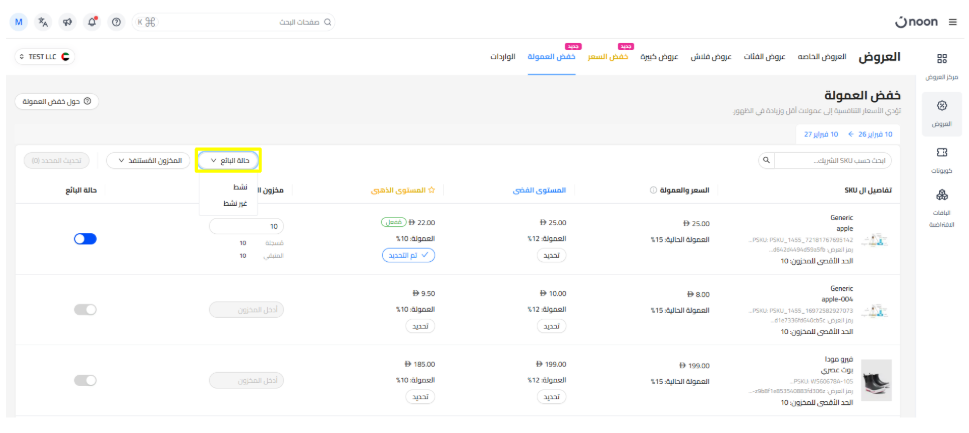This screenshot has height=433, width=969.
Task: Open the help question mark icon
Action: 117,21
